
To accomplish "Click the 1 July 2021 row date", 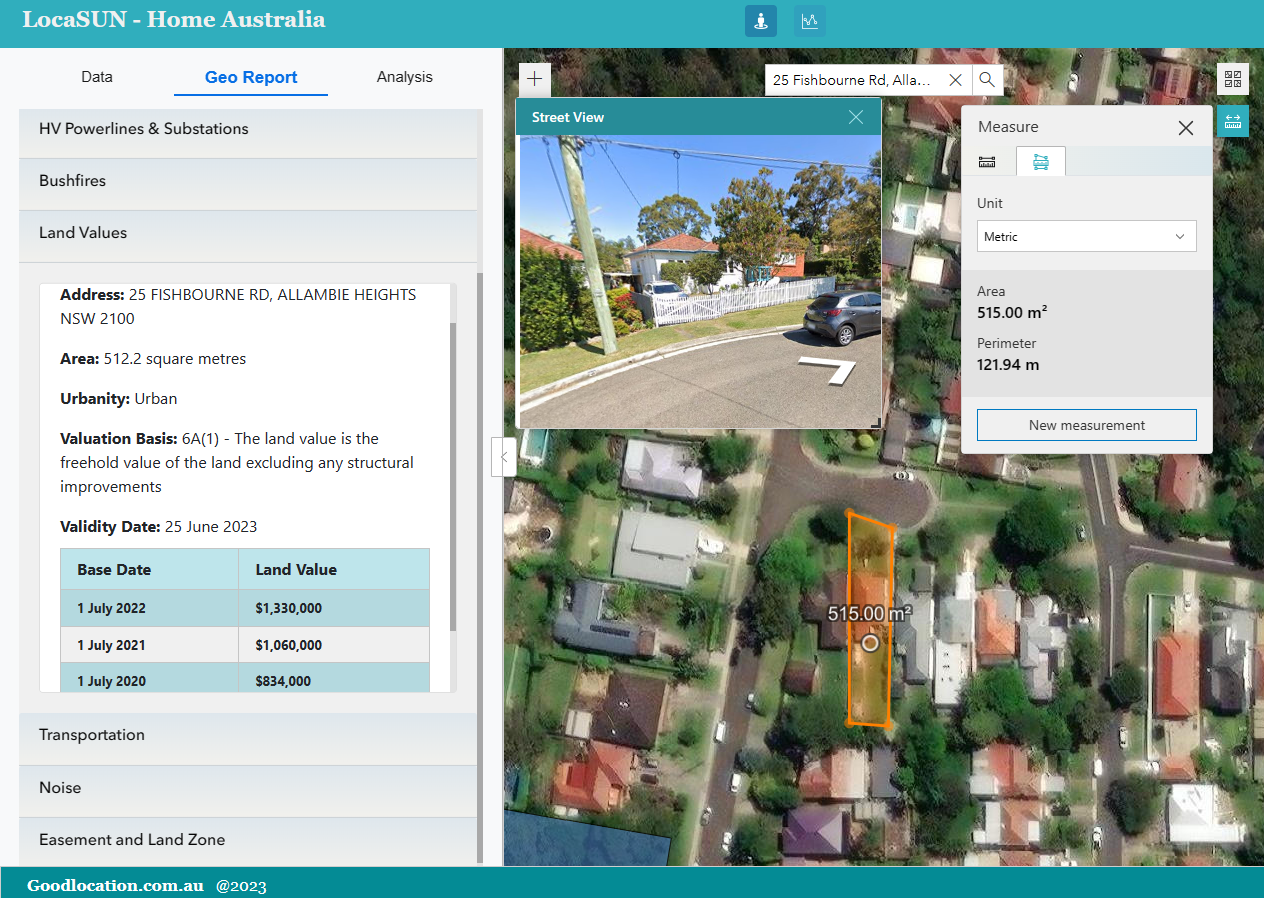I will pos(111,645).
